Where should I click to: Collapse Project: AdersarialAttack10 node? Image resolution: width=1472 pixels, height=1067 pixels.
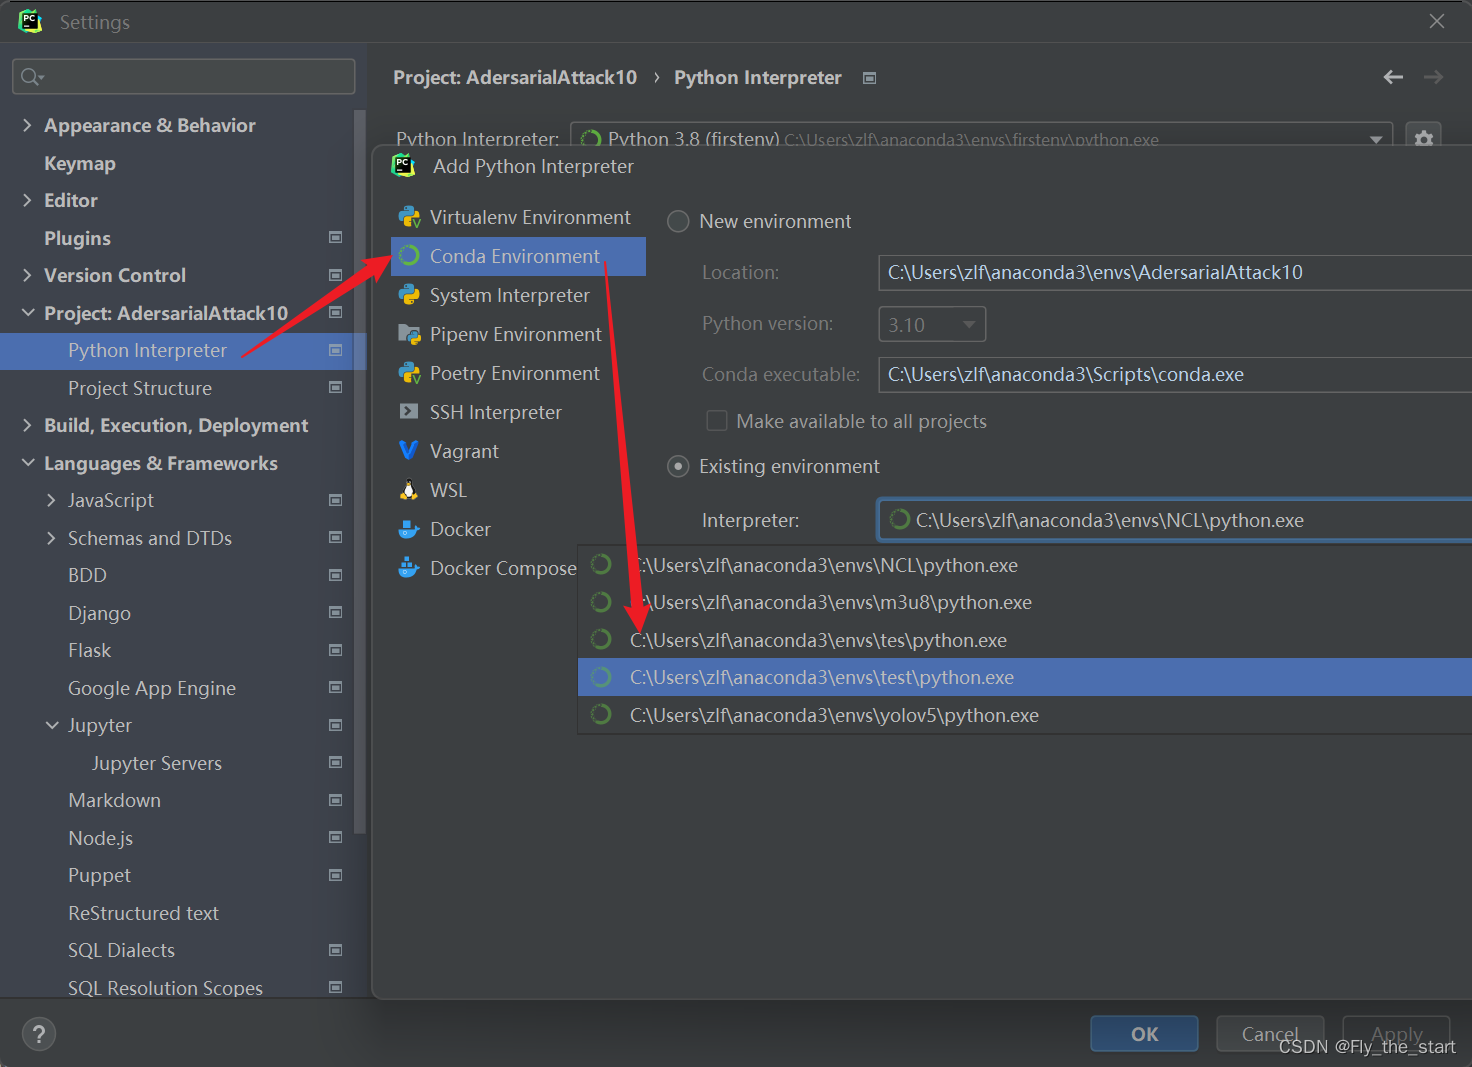click(x=27, y=313)
